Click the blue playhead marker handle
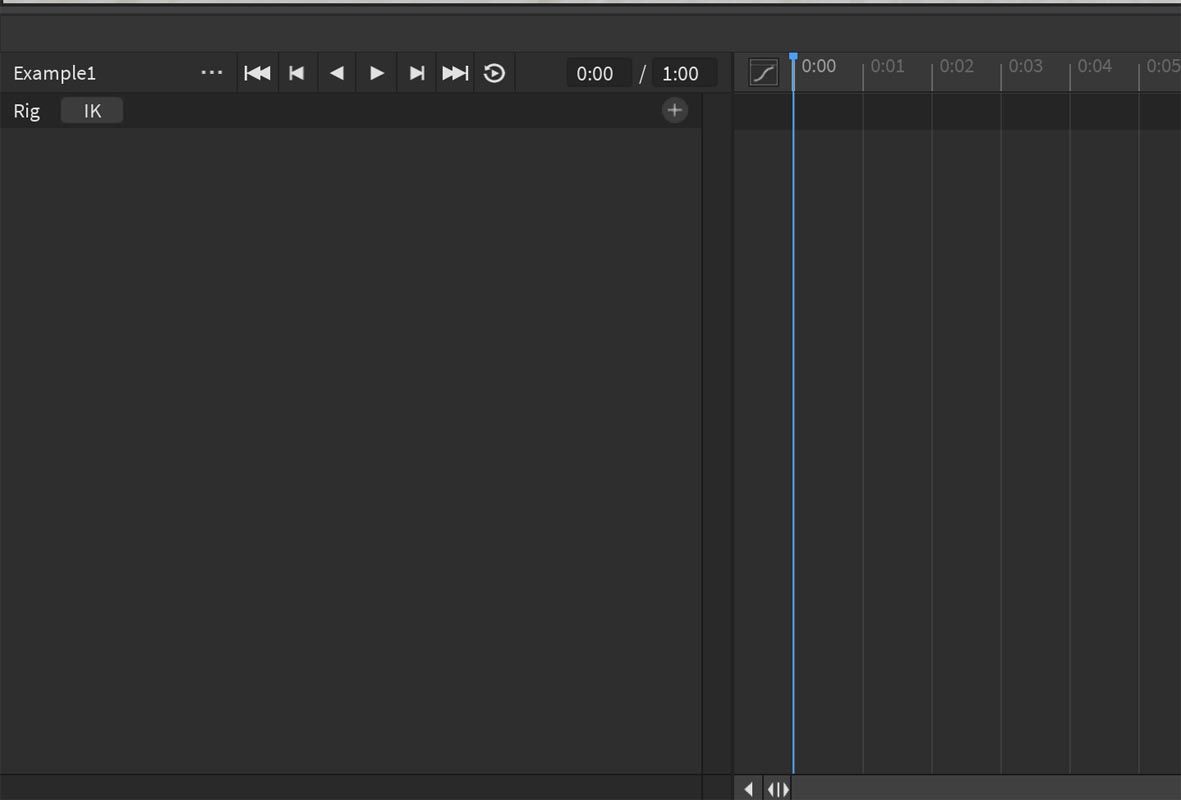 tap(793, 57)
